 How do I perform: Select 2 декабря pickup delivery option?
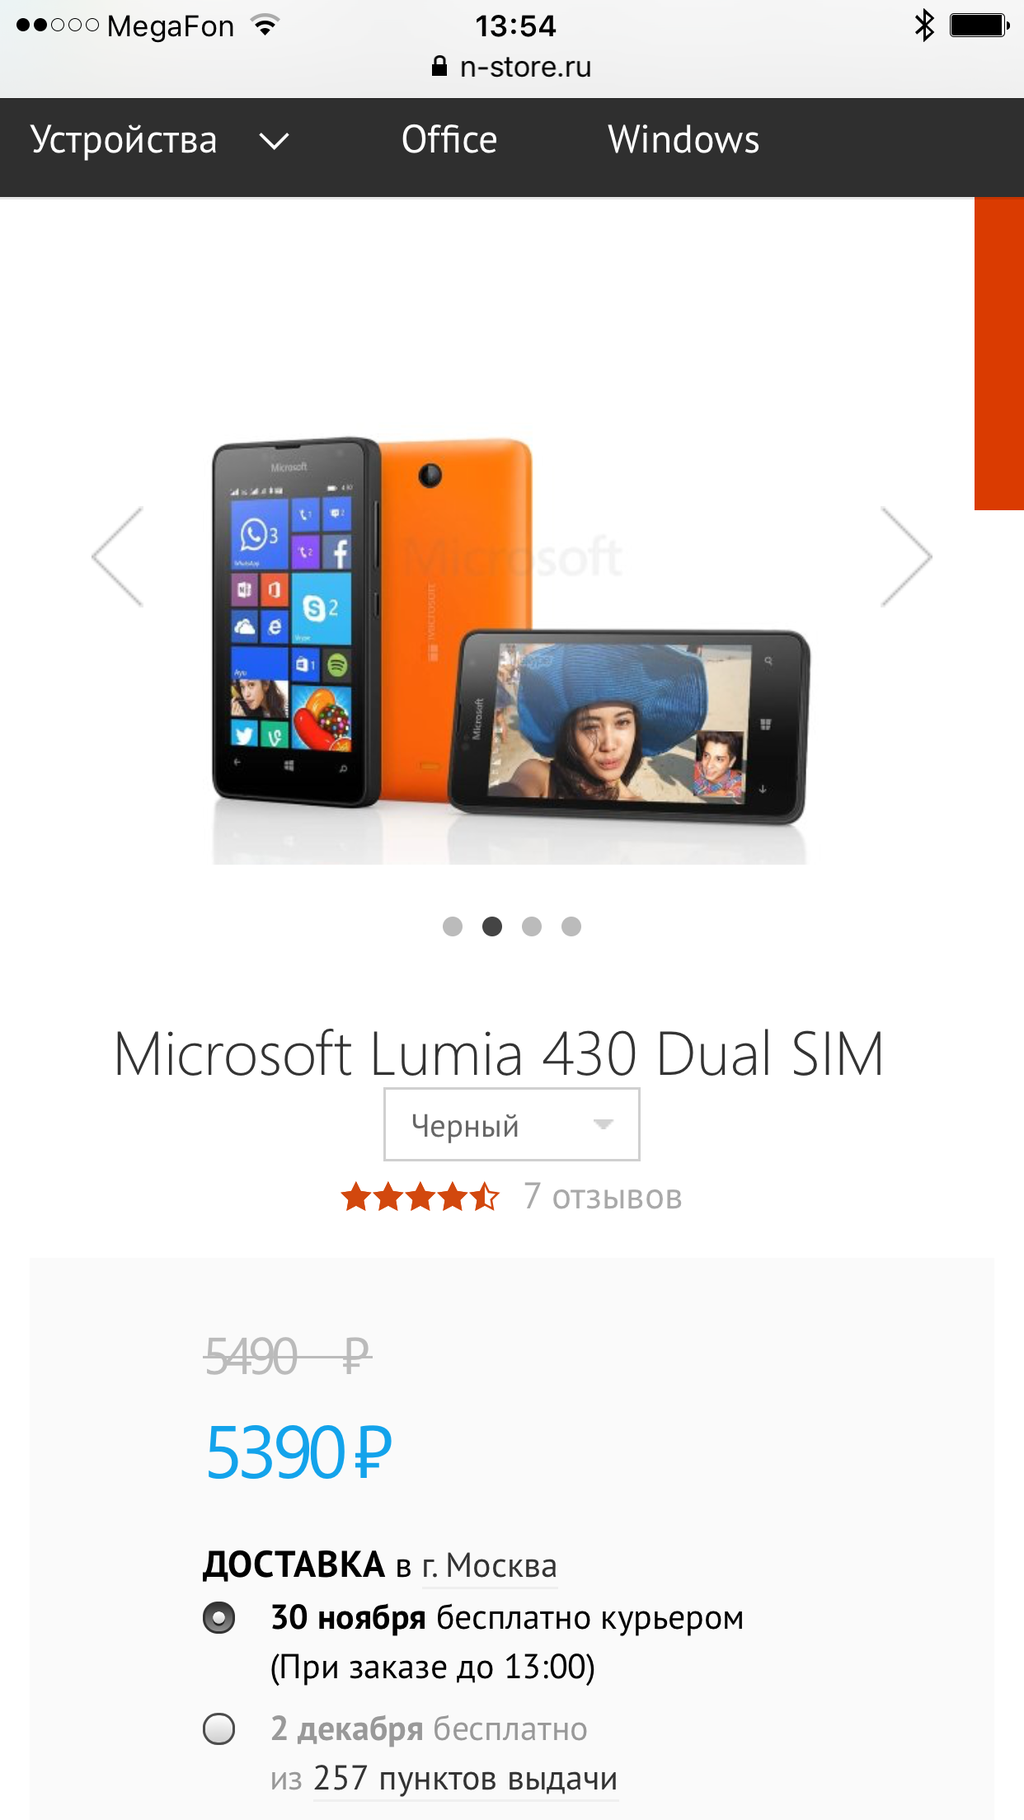point(219,1728)
